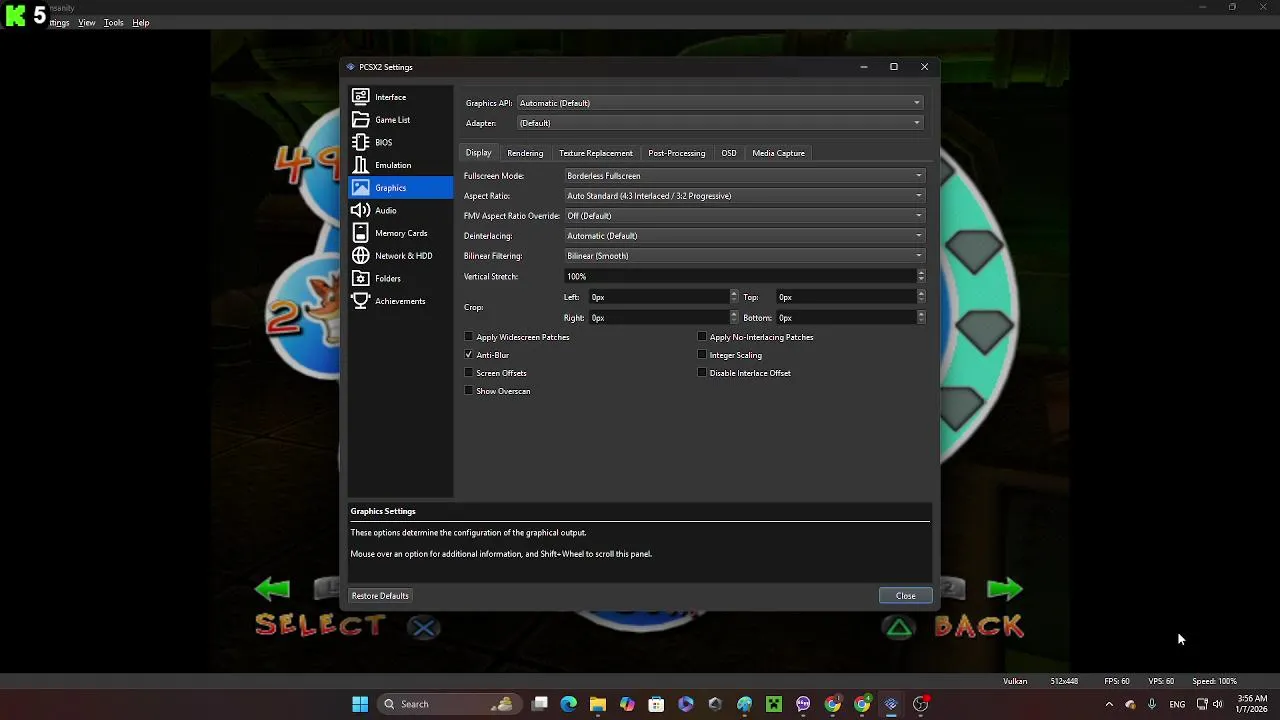Open the clock and date panel
Viewport: 1280px width, 720px height.
[x=1252, y=704]
